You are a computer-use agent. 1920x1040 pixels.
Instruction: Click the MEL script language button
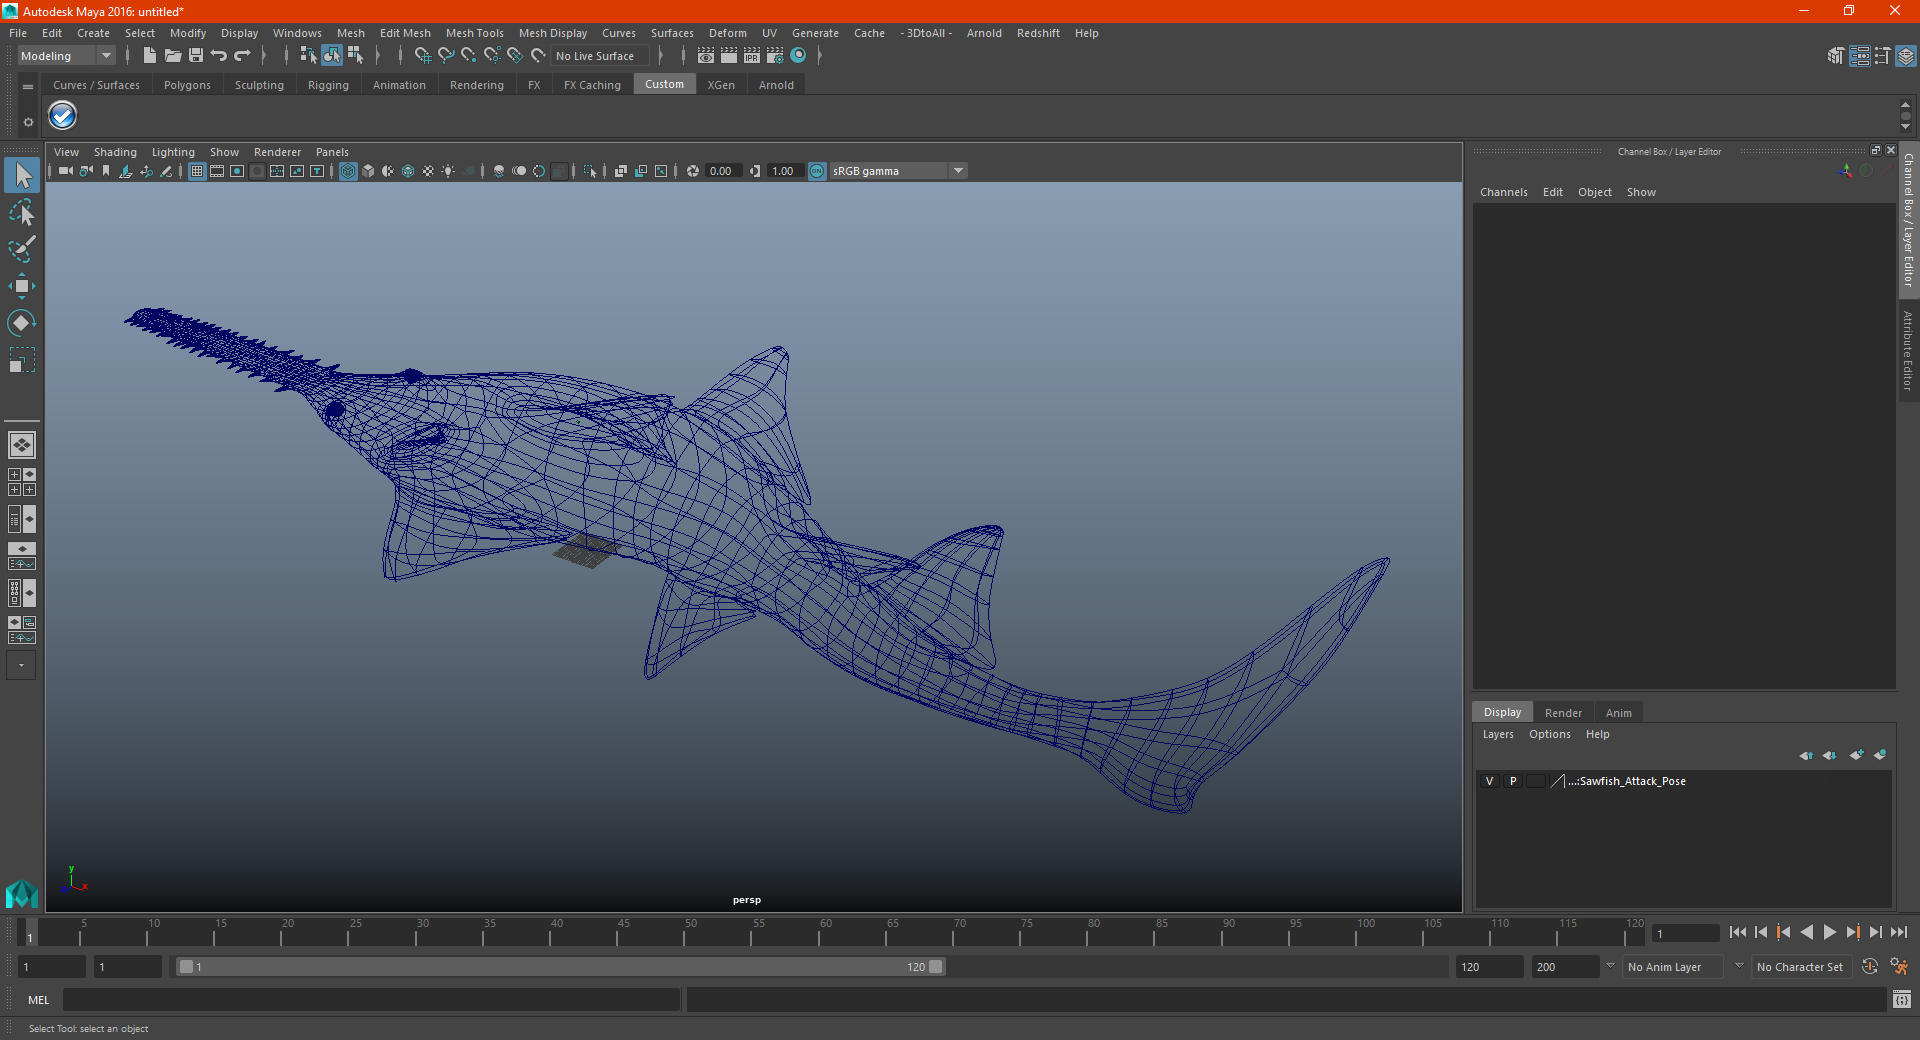click(39, 1000)
